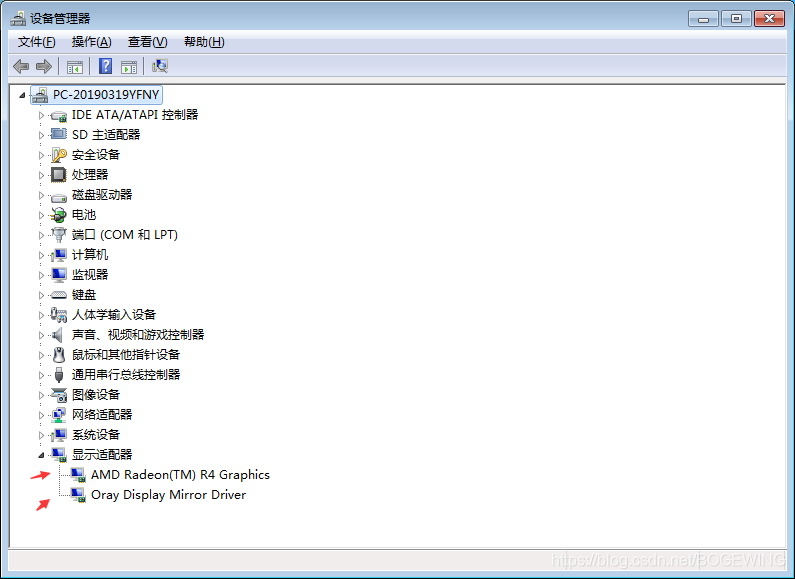Expand the 声音、视频和游戏控制器 node

click(x=41, y=335)
